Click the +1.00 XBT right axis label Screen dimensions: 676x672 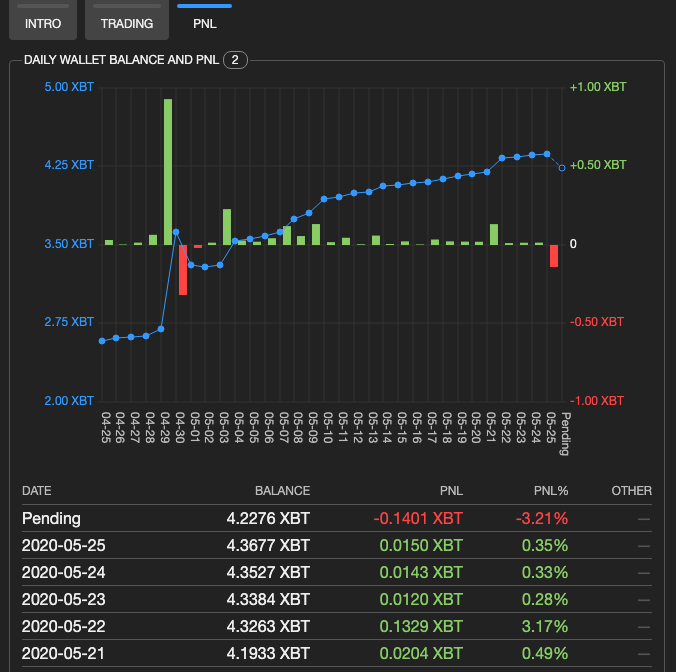[x=598, y=87]
